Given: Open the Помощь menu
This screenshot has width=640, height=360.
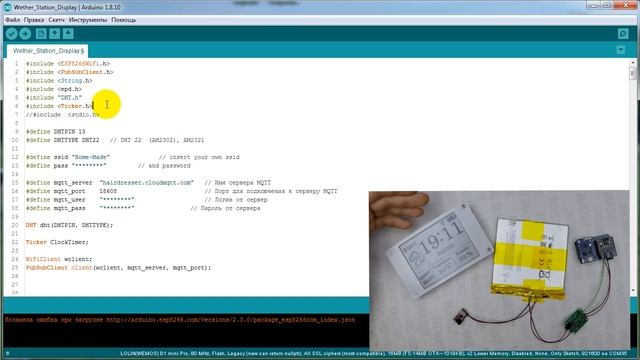Looking at the screenshot, I should pos(124,20).
